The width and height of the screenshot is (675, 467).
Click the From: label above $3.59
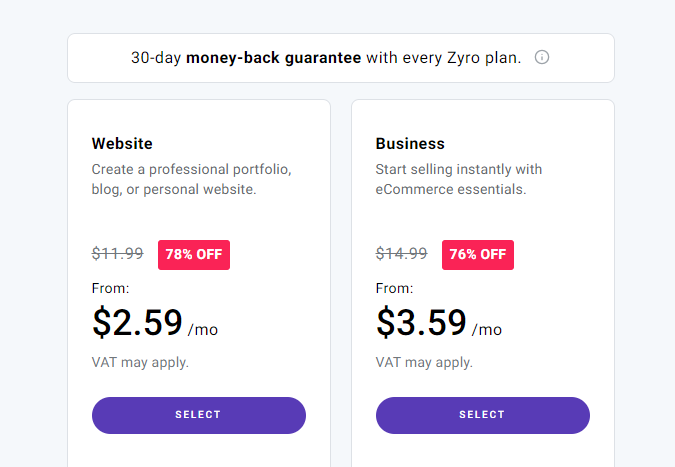pyautogui.click(x=395, y=288)
